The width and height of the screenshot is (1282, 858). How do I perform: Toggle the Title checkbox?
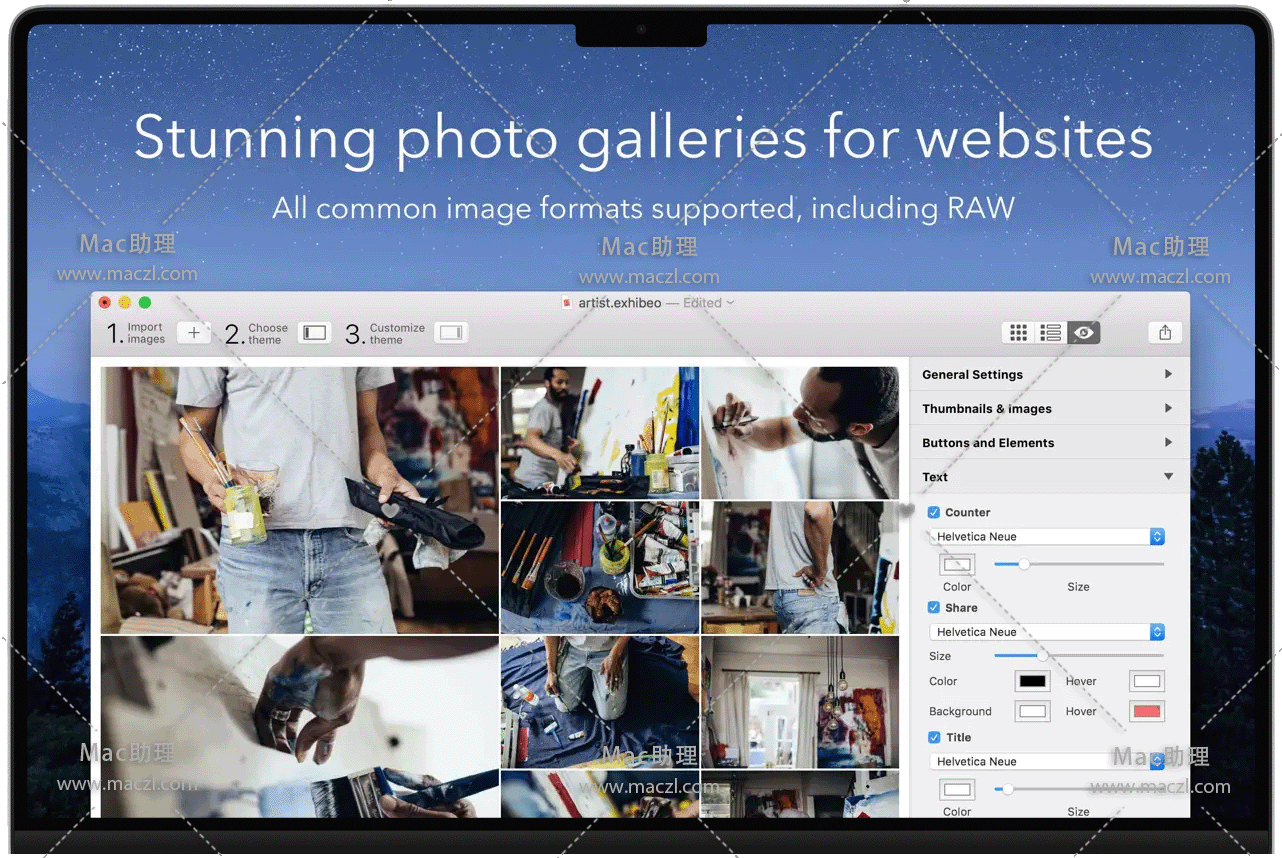934,737
